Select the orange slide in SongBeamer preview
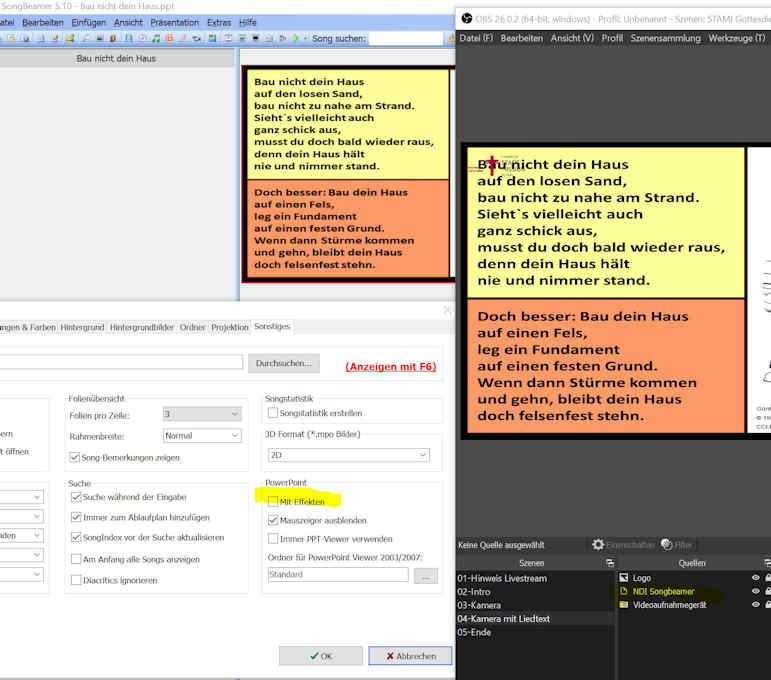This screenshot has height=680, width=771. 348,229
